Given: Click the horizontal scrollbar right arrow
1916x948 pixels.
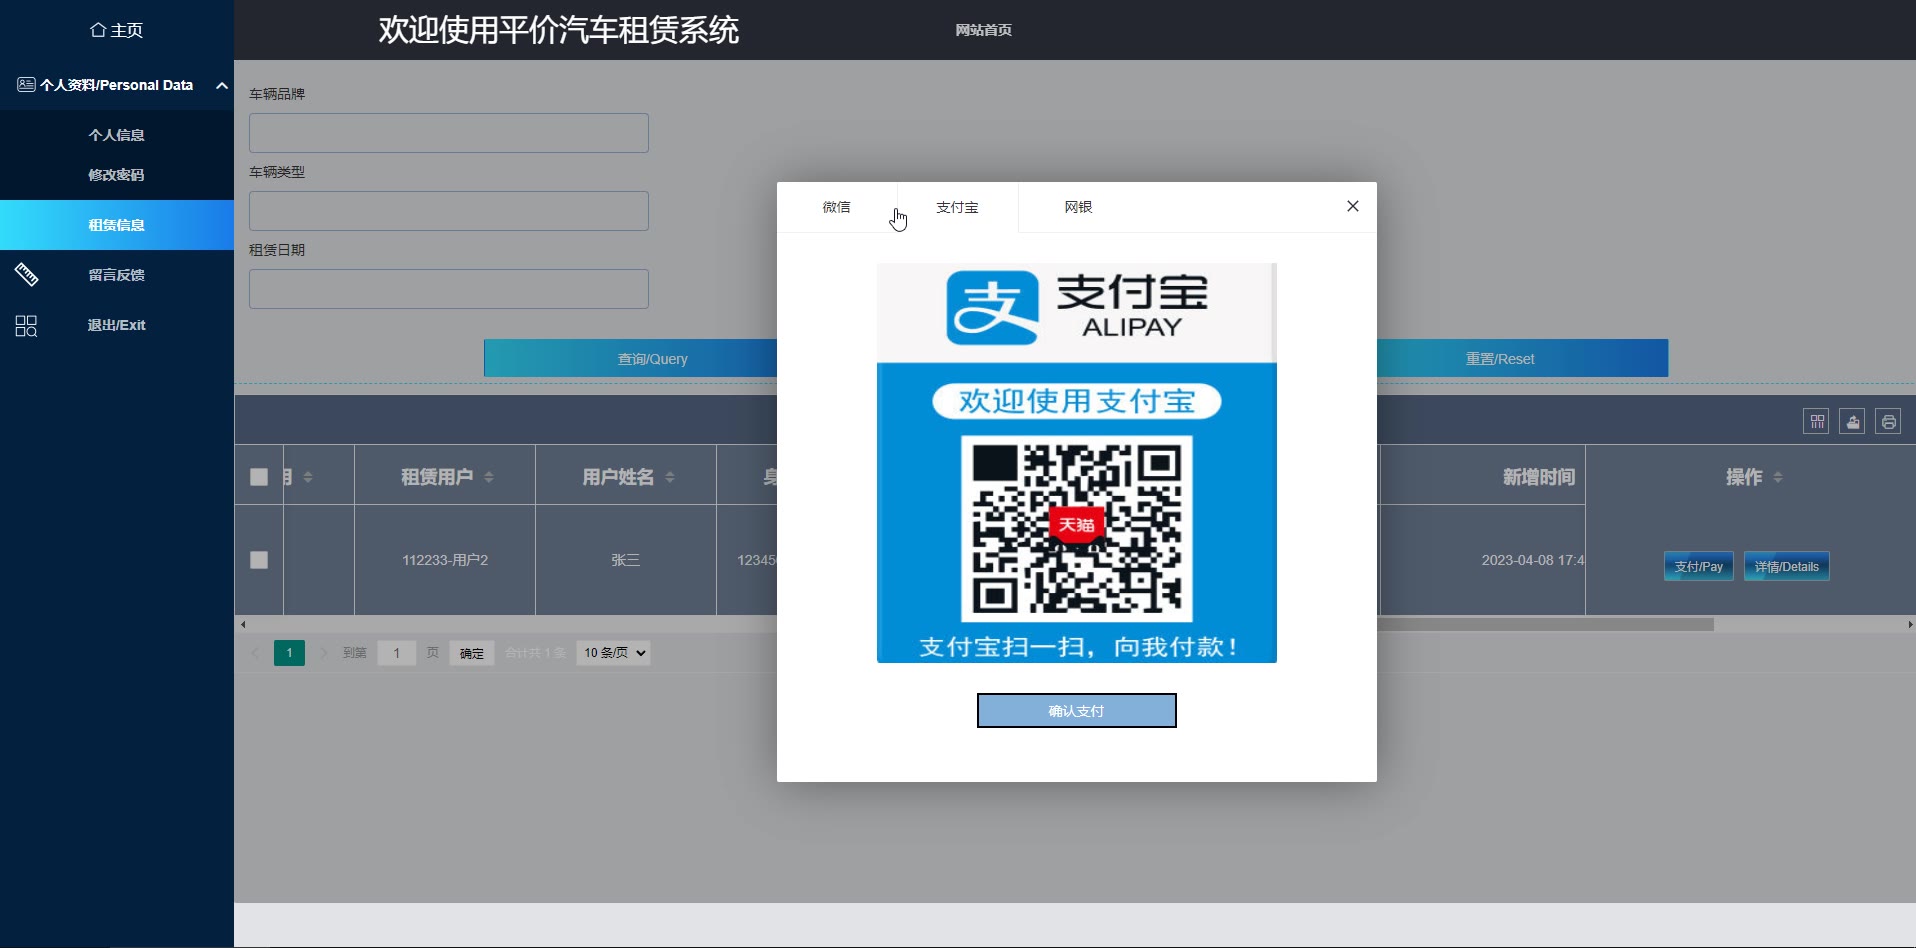Looking at the screenshot, I should (x=1910, y=624).
